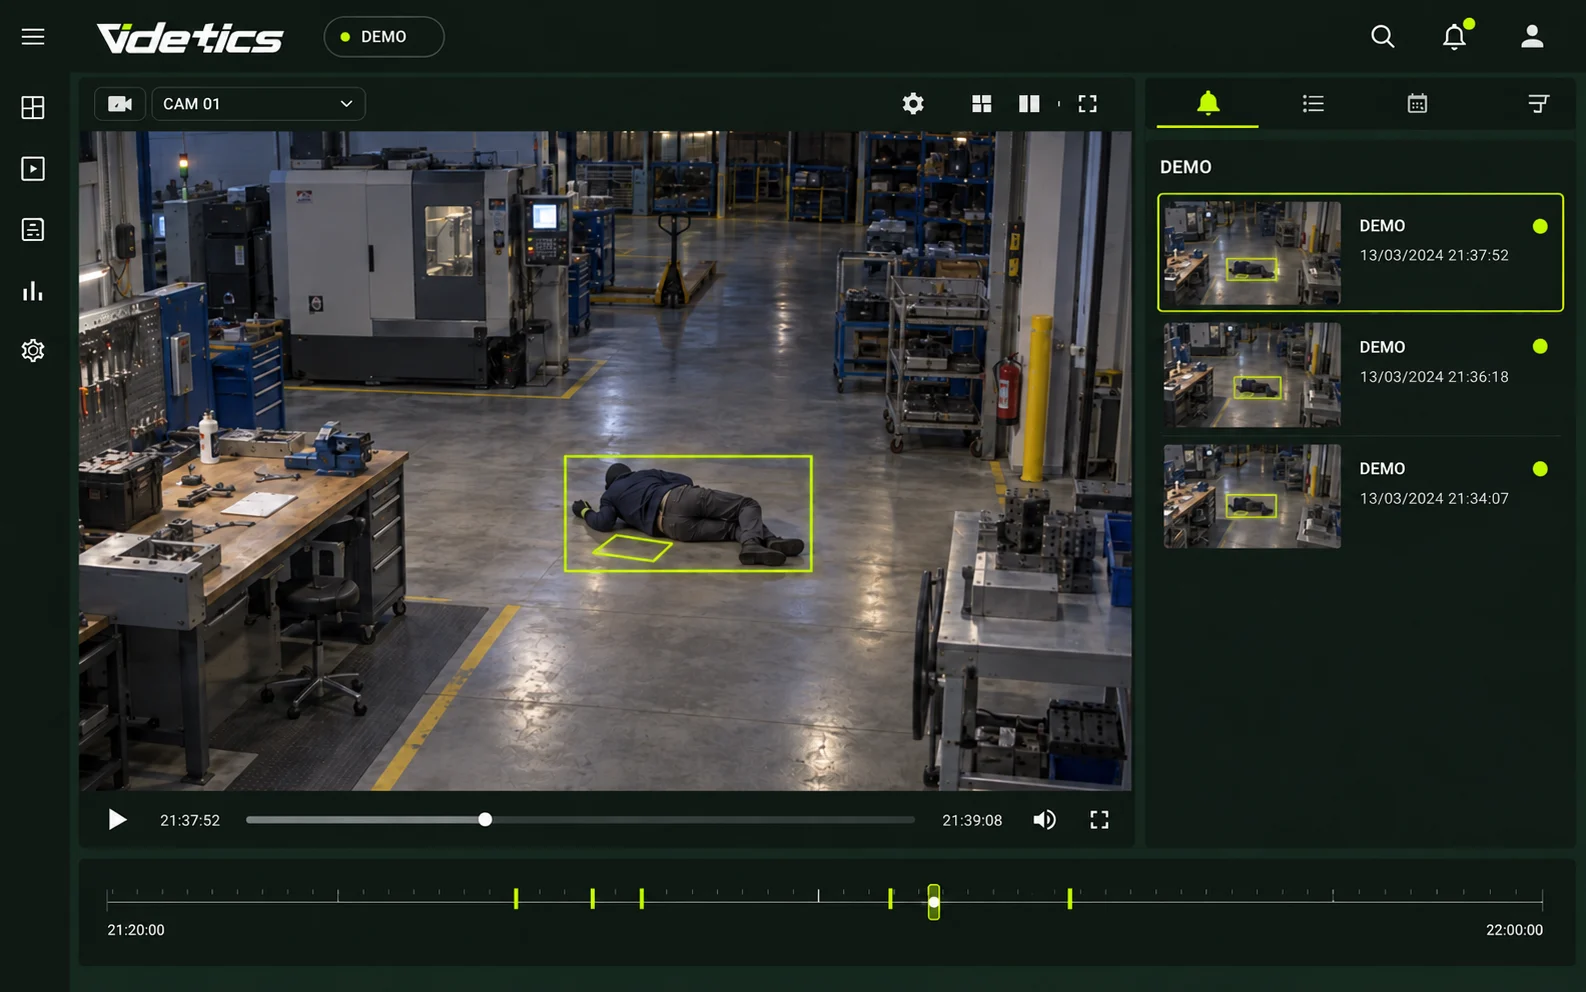Click the 21:37:52 current time label in player
The width and height of the screenshot is (1586, 992).
click(x=190, y=820)
